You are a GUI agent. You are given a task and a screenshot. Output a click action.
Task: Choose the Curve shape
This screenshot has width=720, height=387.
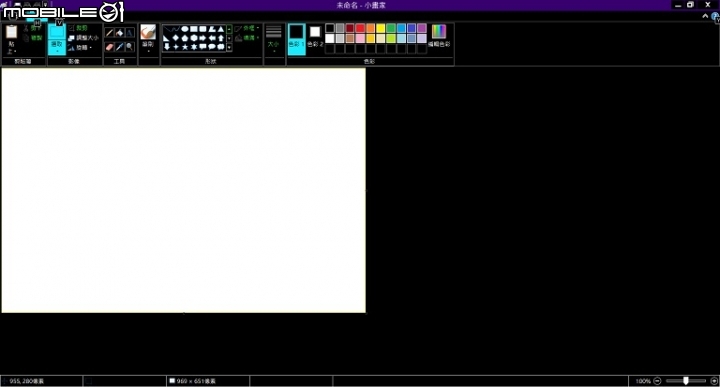pyautogui.click(x=176, y=29)
